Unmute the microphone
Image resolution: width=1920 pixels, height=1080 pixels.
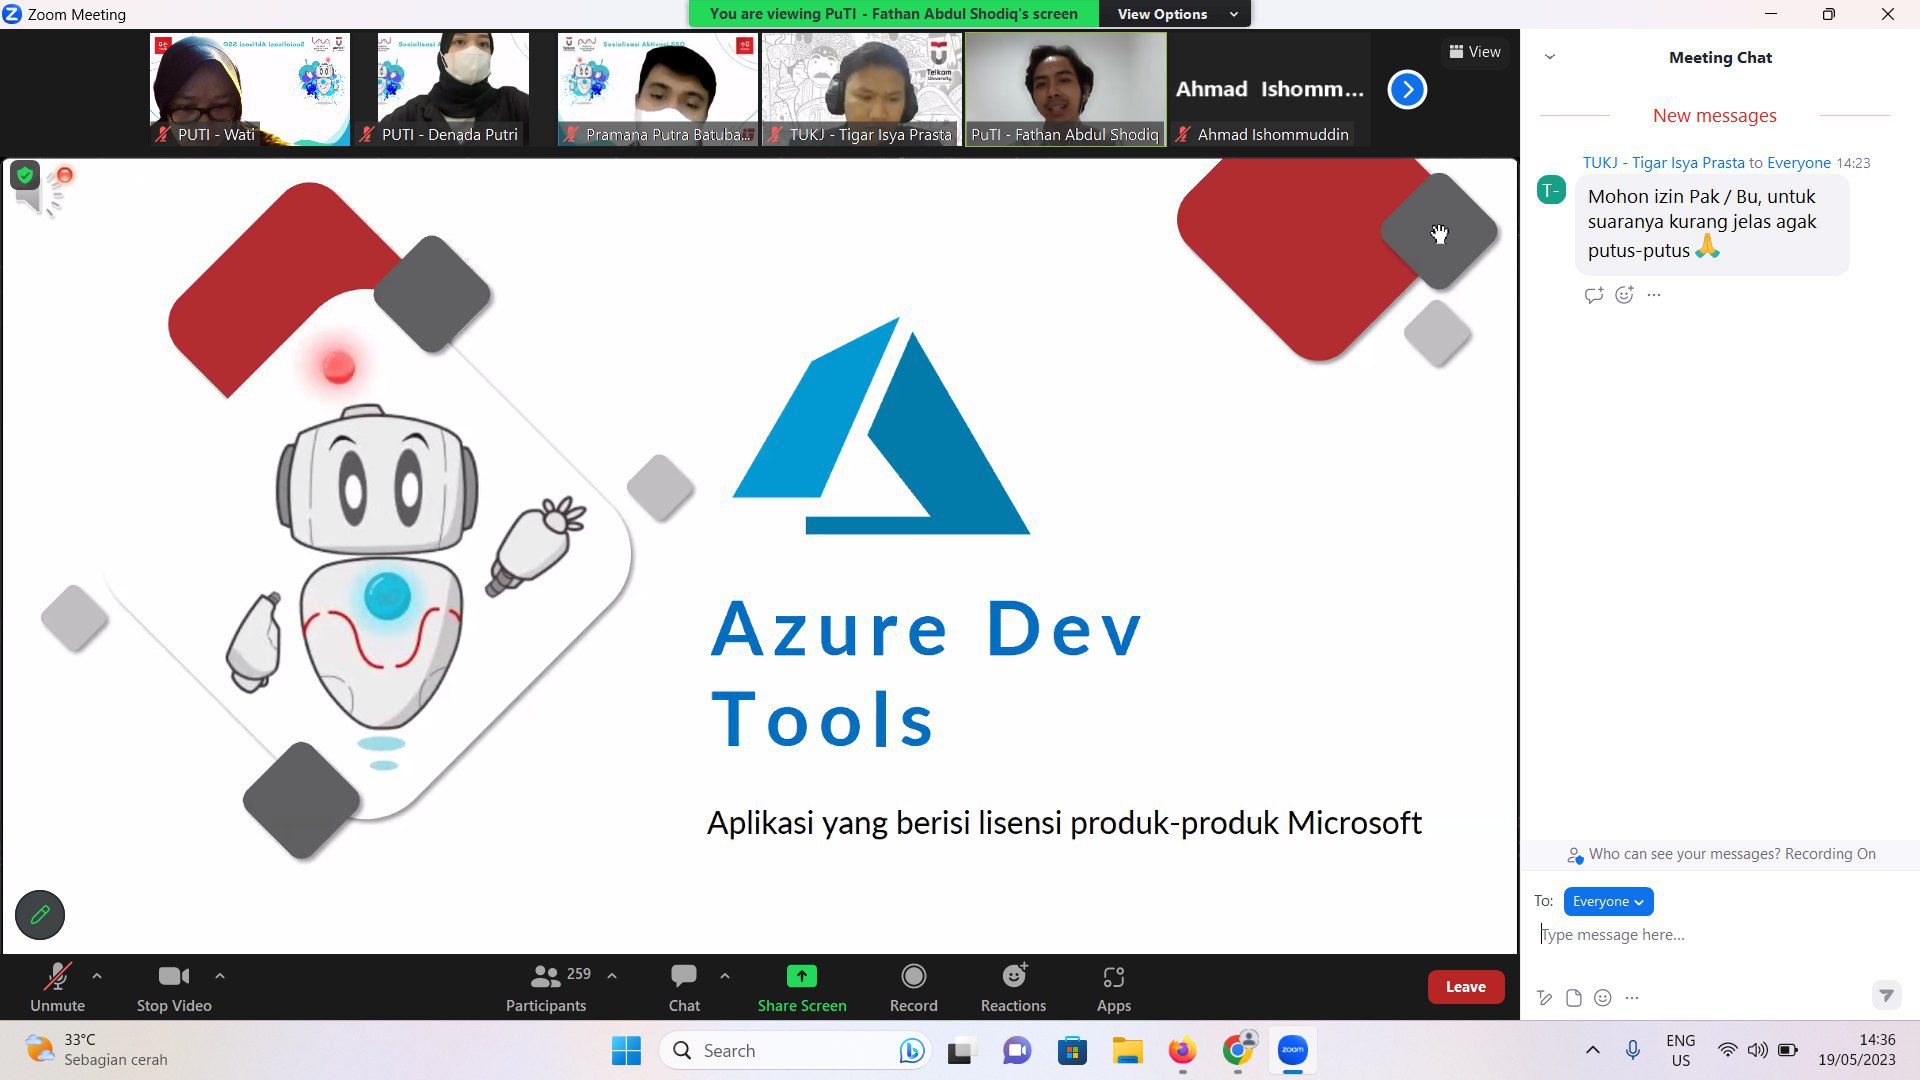[57, 987]
